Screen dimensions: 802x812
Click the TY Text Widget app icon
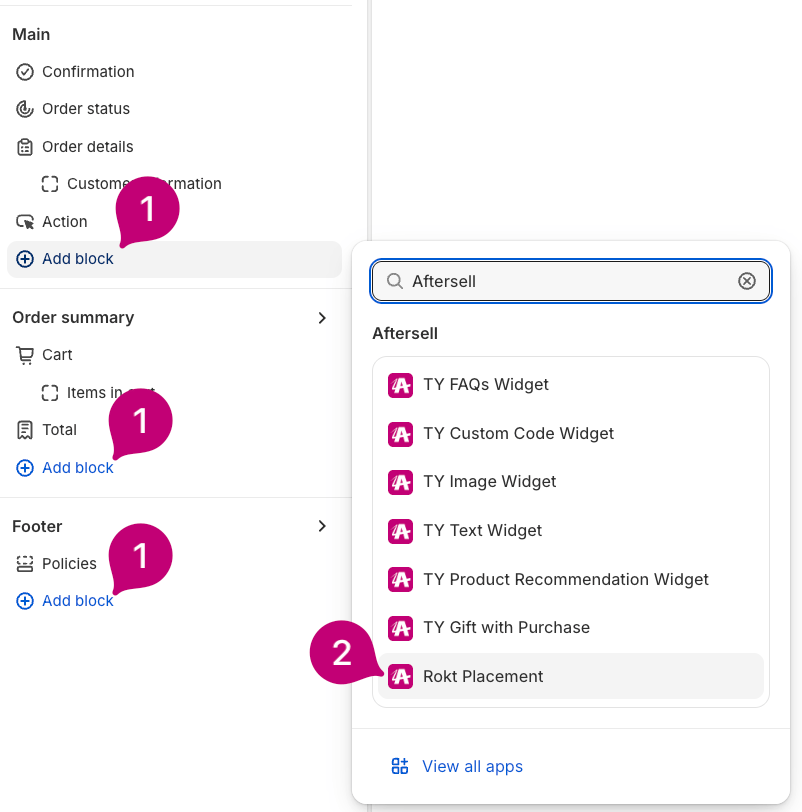click(400, 531)
